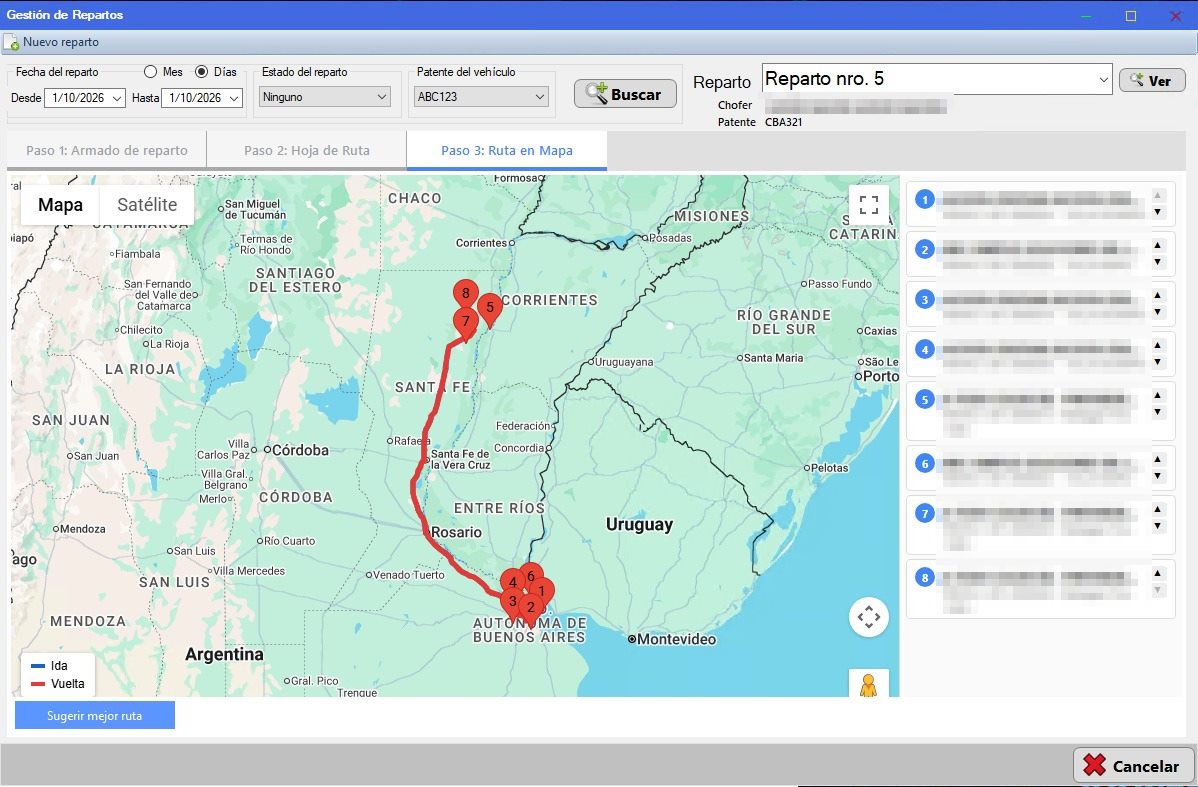Viewport: 1198px width, 787px height.
Task: Click map marker number 6
Action: point(530,575)
